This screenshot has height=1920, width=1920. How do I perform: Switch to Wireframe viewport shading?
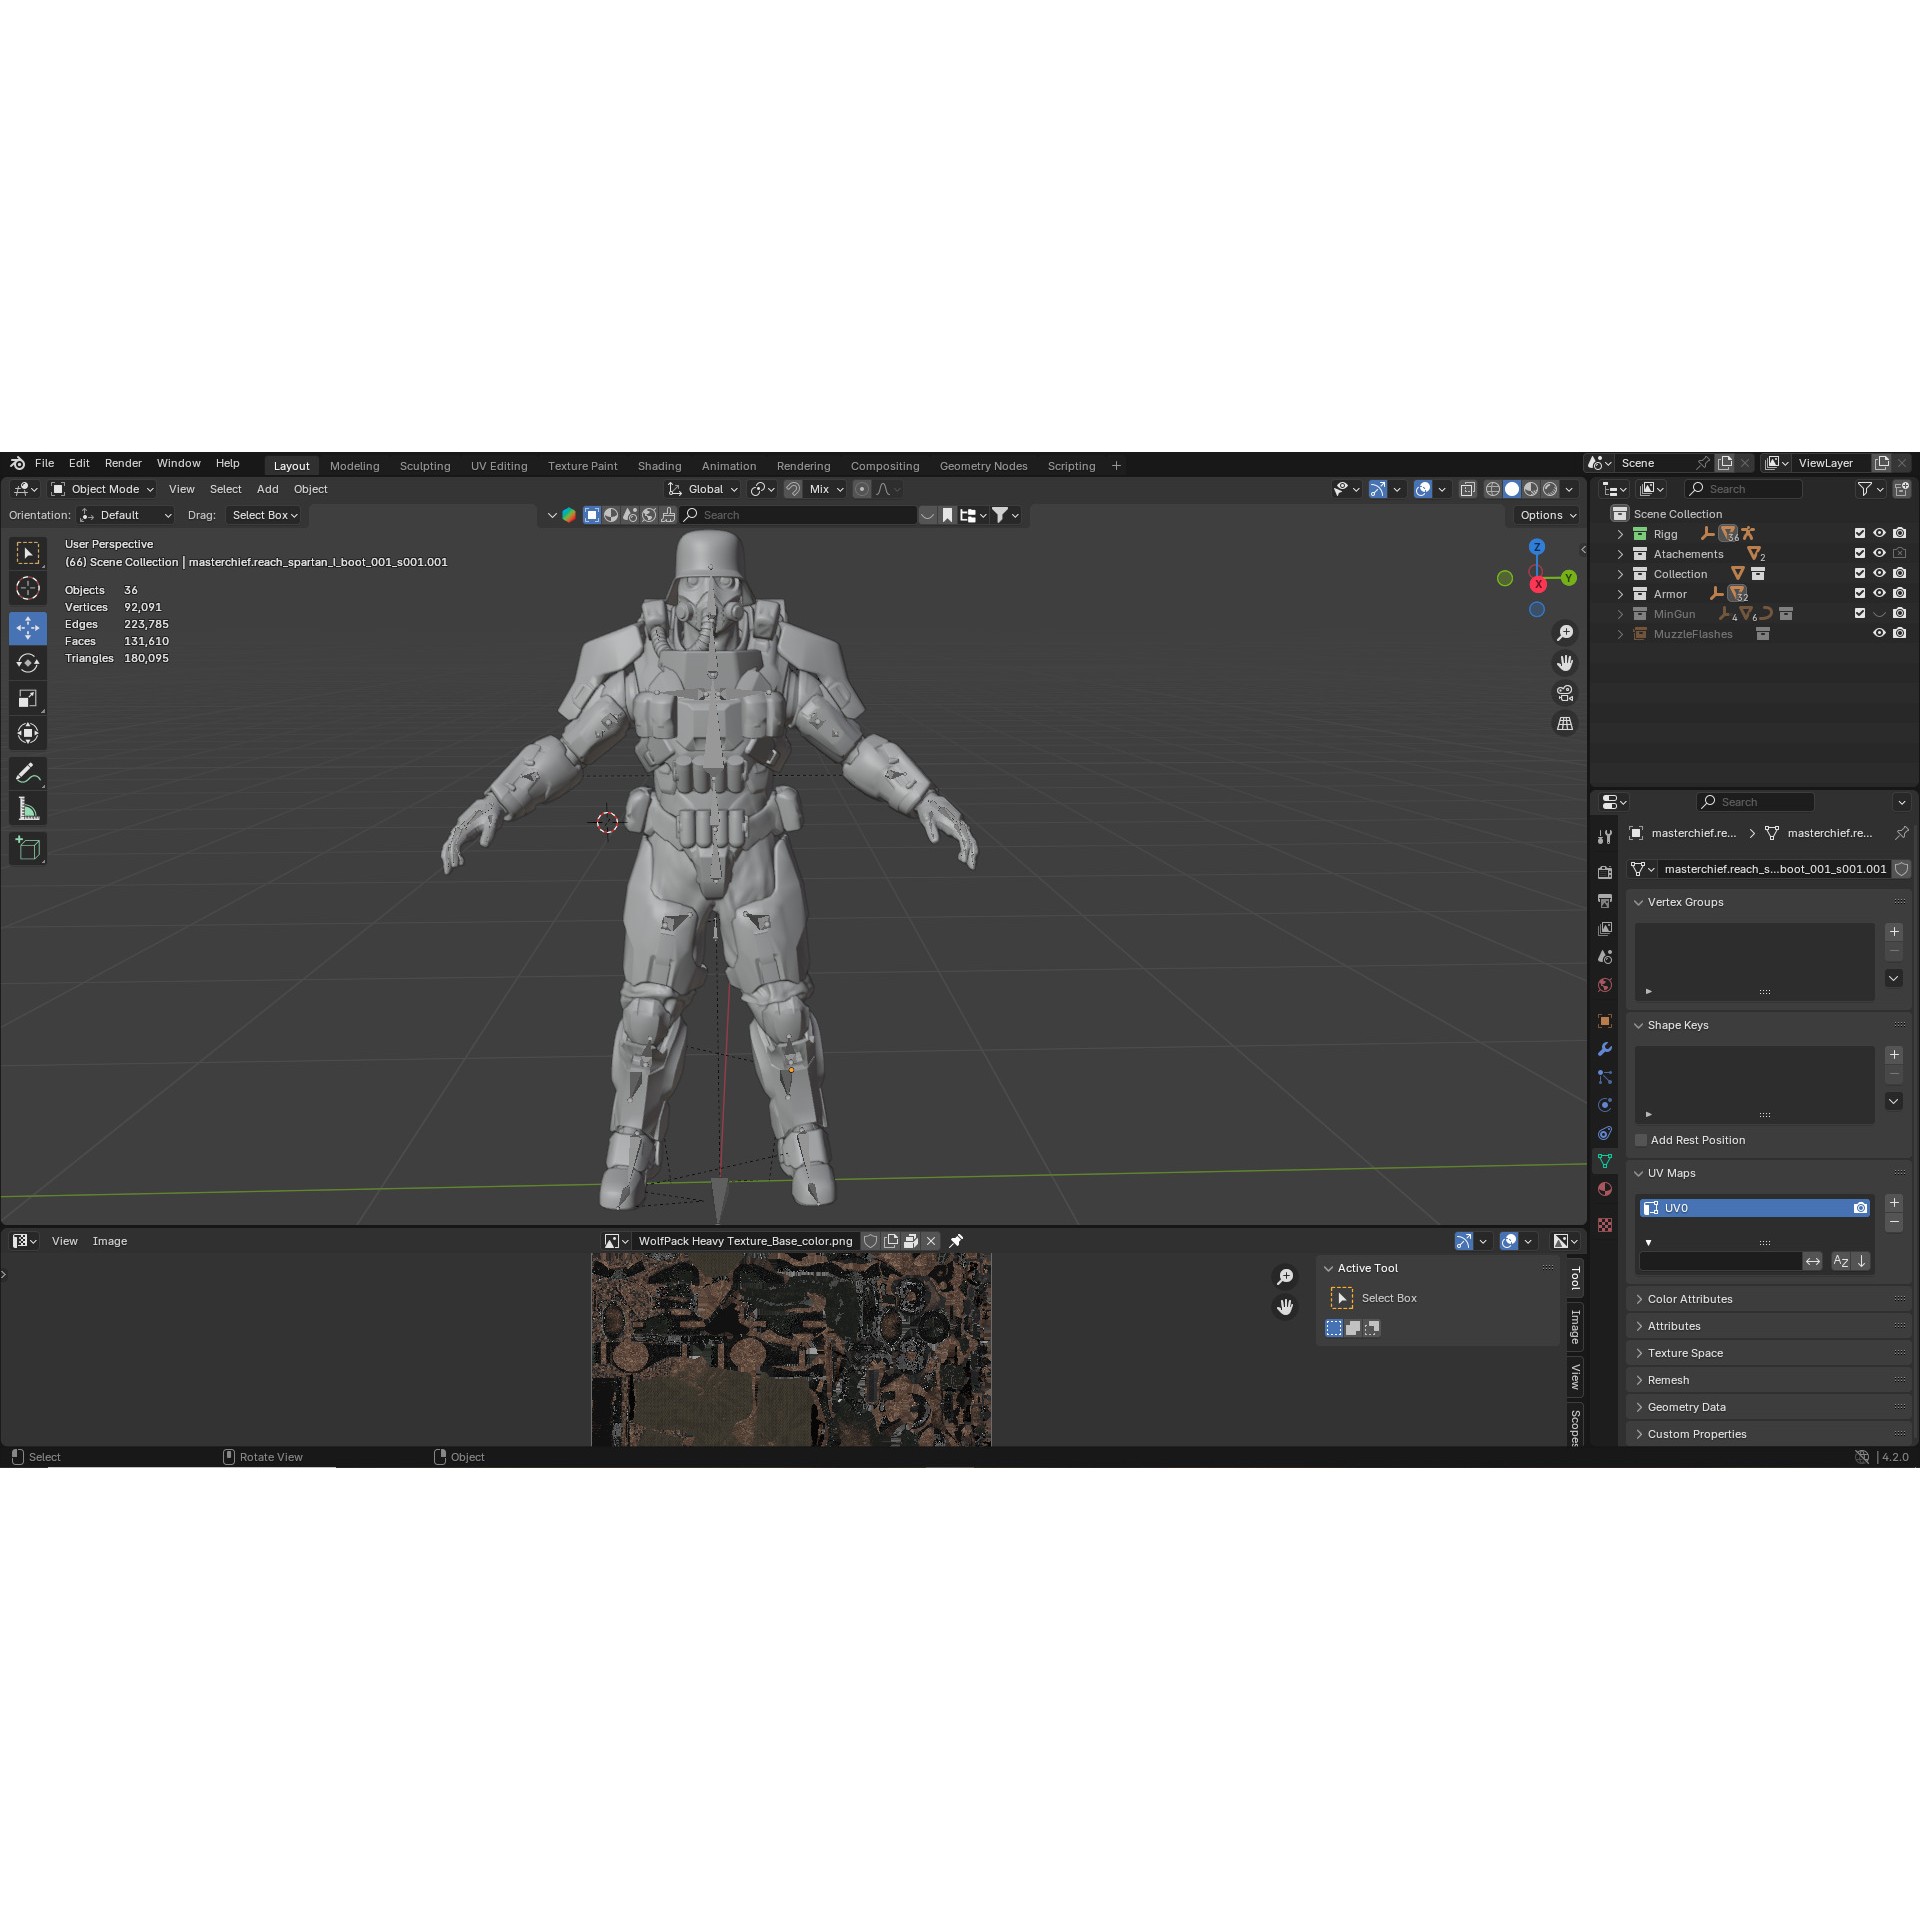pyautogui.click(x=1493, y=489)
